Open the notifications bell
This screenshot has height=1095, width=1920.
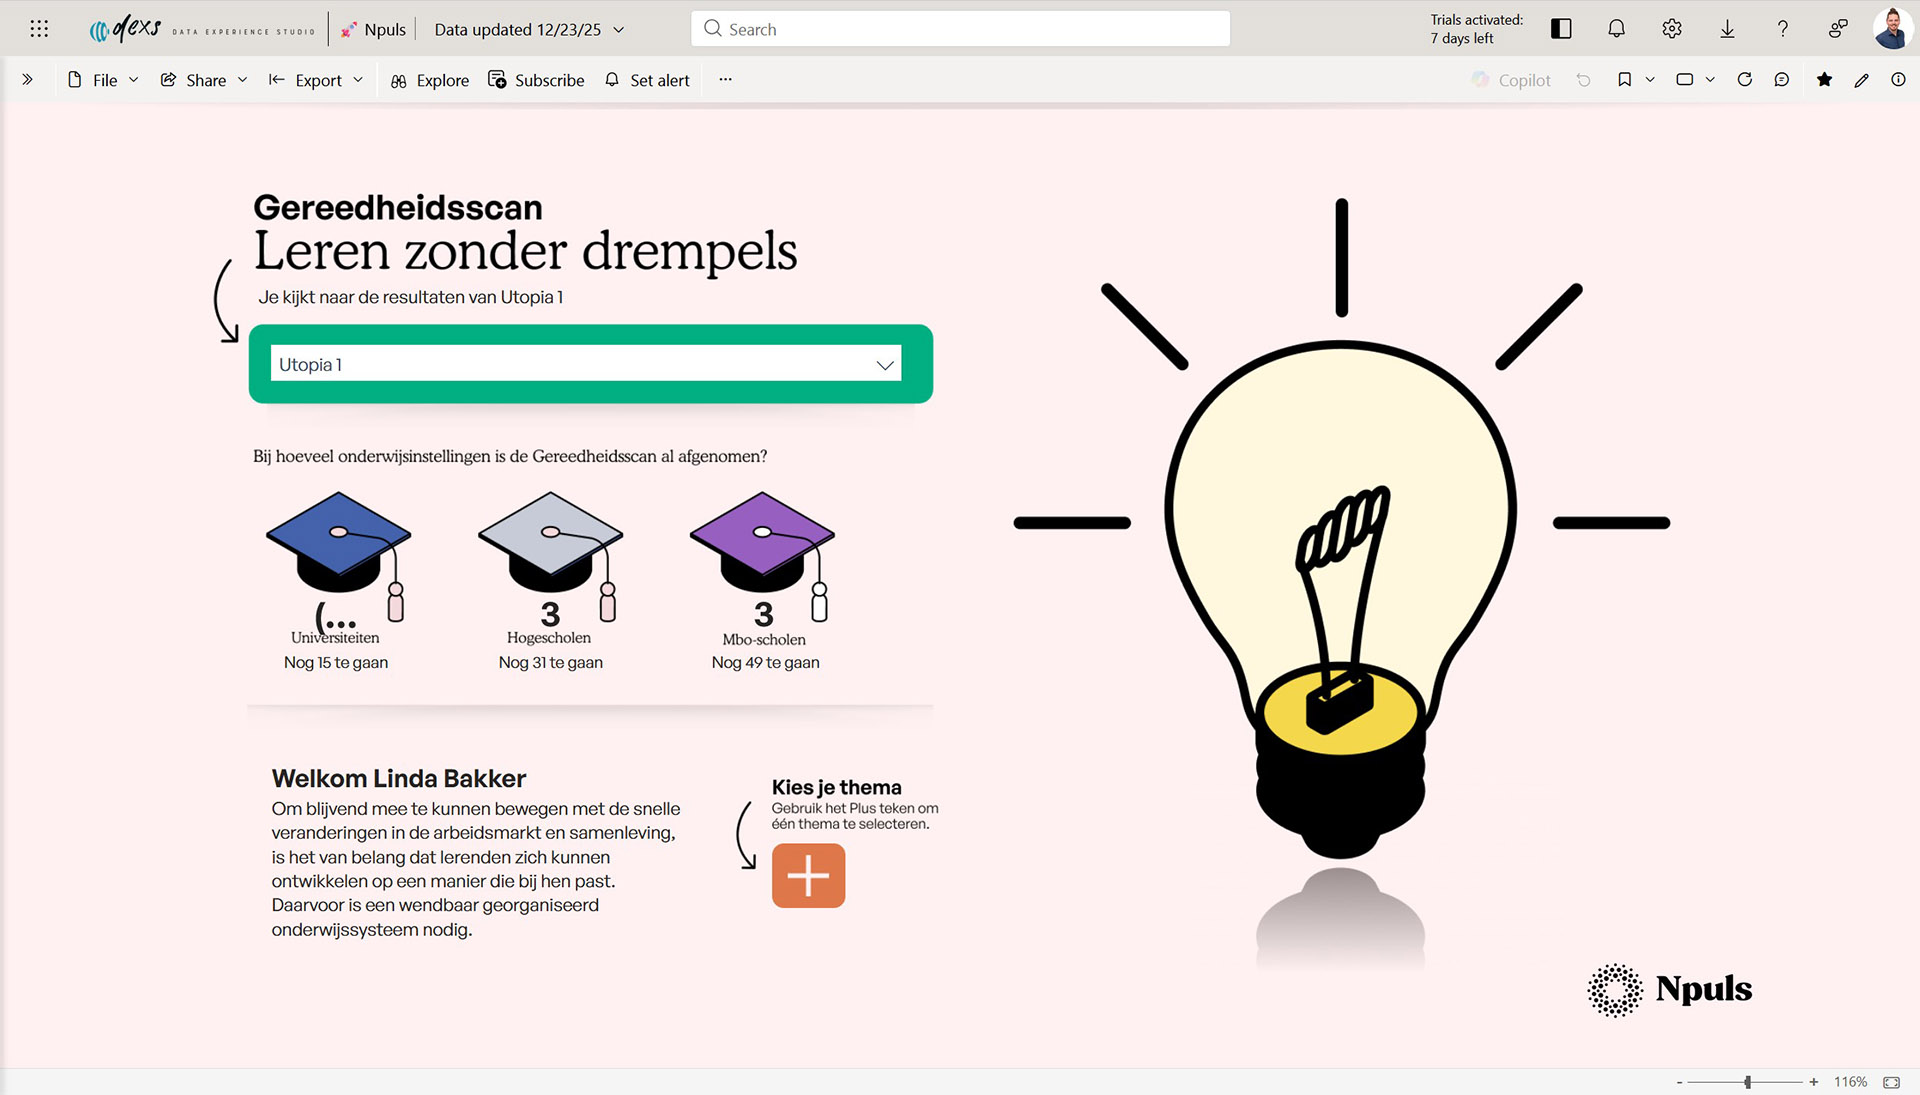pyautogui.click(x=1616, y=29)
